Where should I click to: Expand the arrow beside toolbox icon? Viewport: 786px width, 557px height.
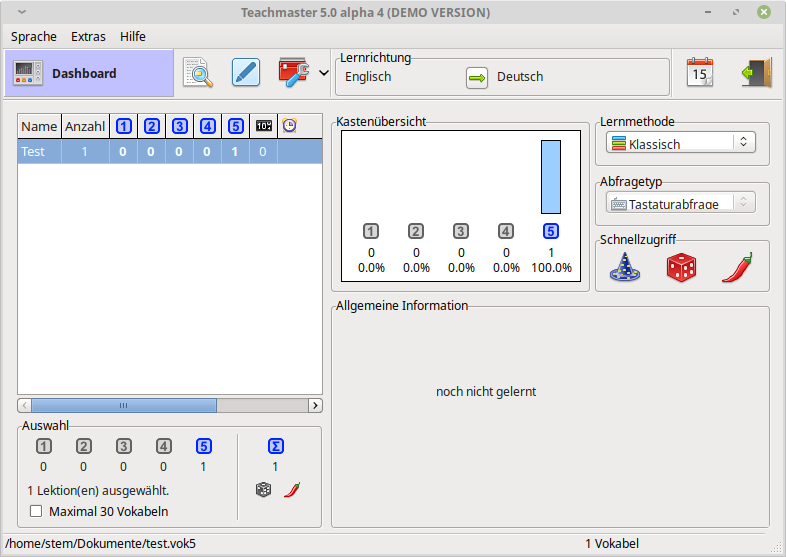click(323, 73)
